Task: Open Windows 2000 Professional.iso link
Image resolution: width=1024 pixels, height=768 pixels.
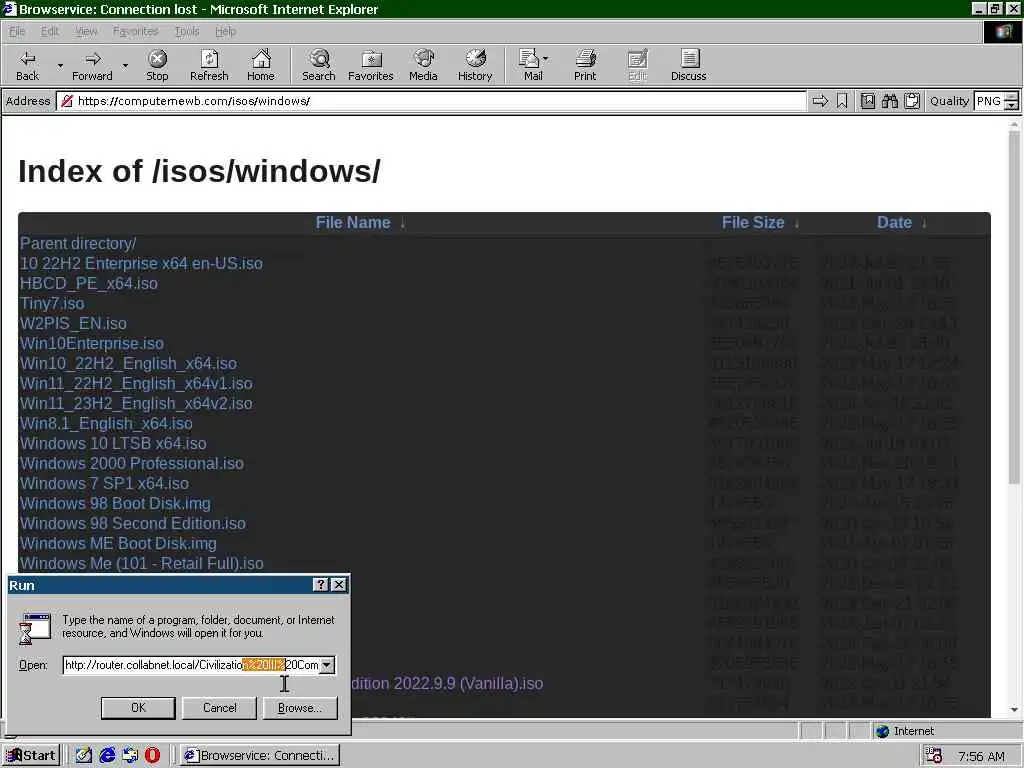Action: (131, 464)
